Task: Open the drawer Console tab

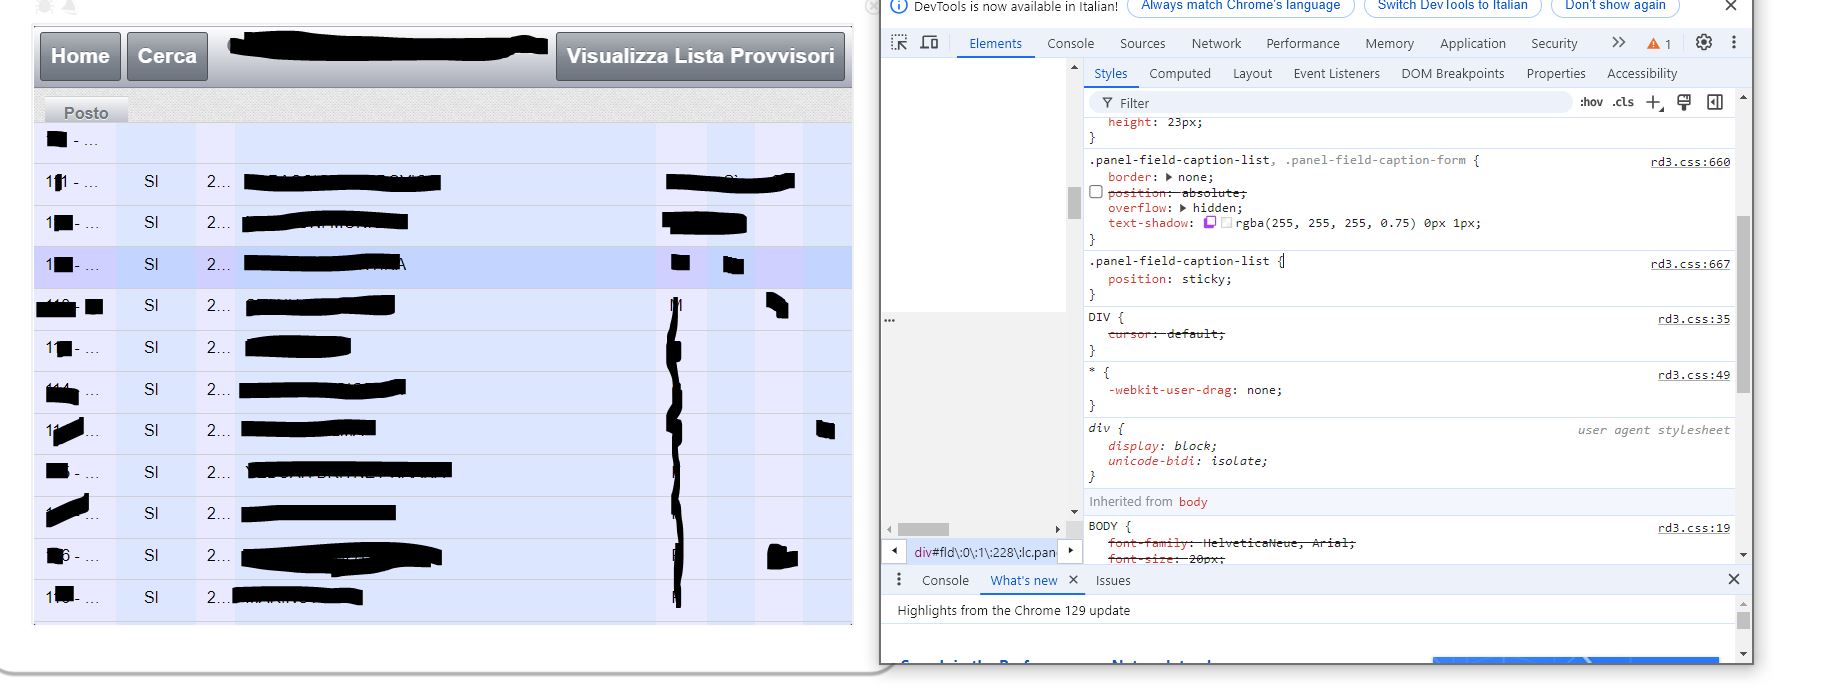Action: [945, 580]
